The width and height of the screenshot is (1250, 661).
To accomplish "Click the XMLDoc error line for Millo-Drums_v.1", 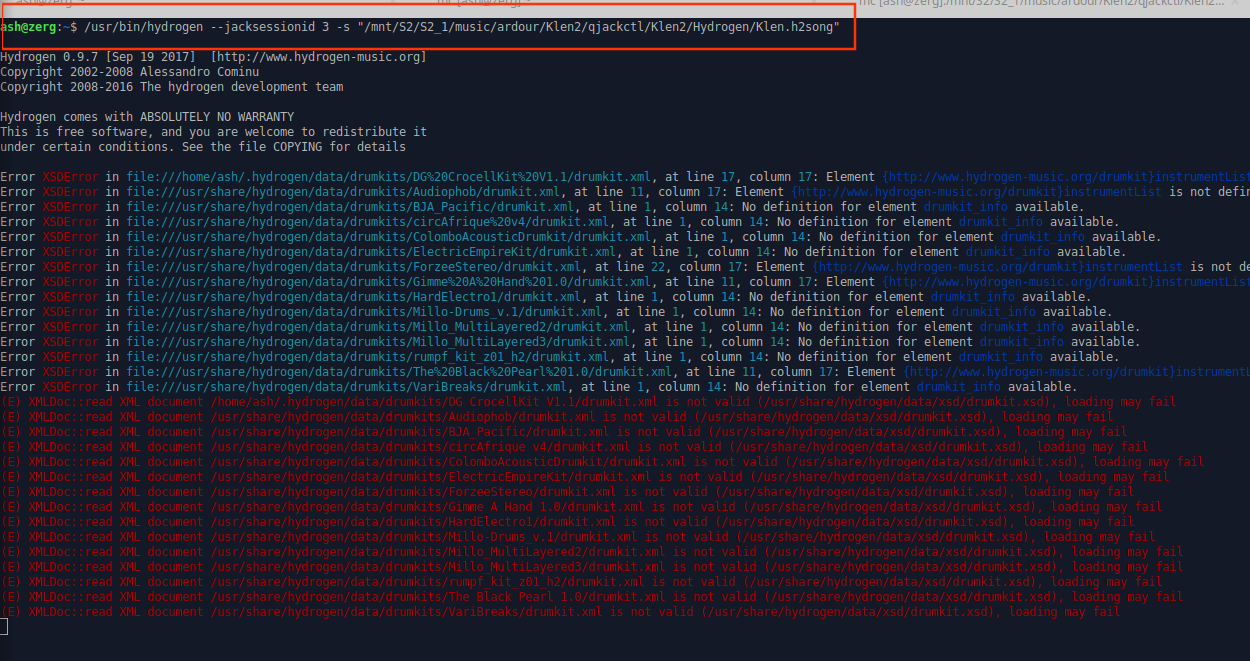I will point(578,537).
